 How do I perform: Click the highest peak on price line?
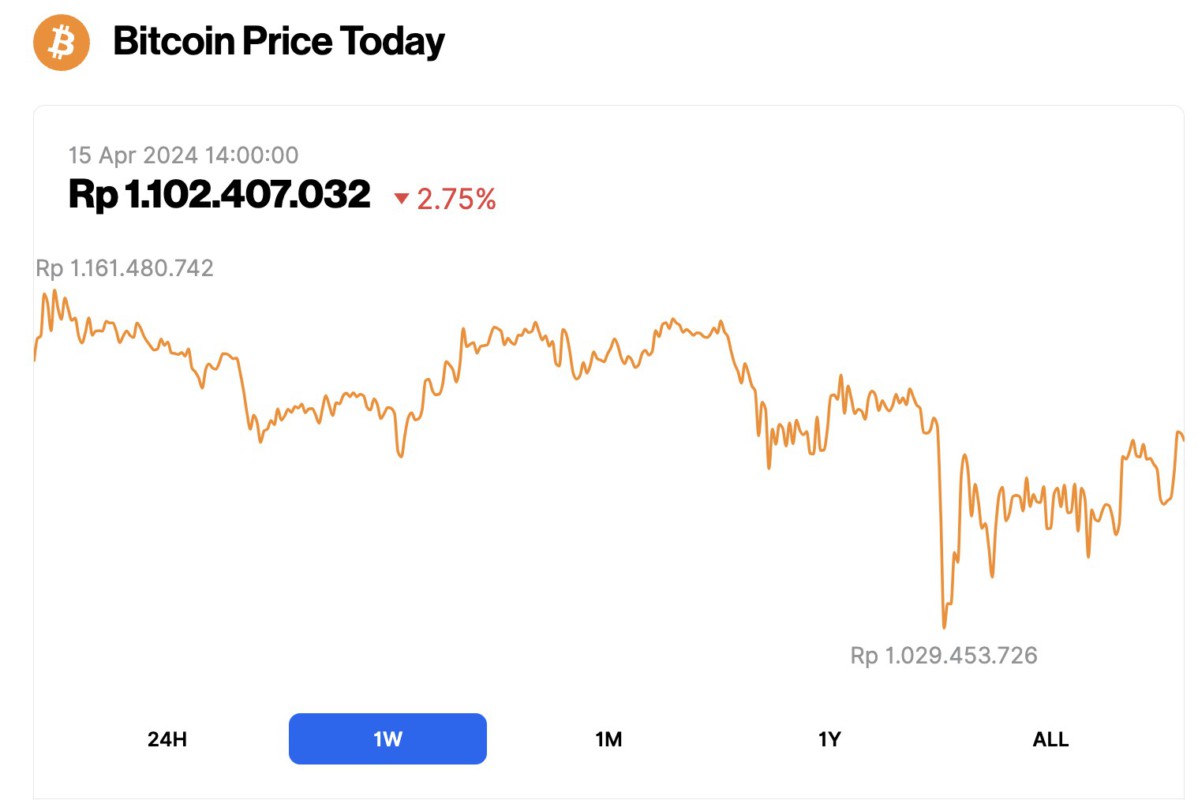pos(55,292)
